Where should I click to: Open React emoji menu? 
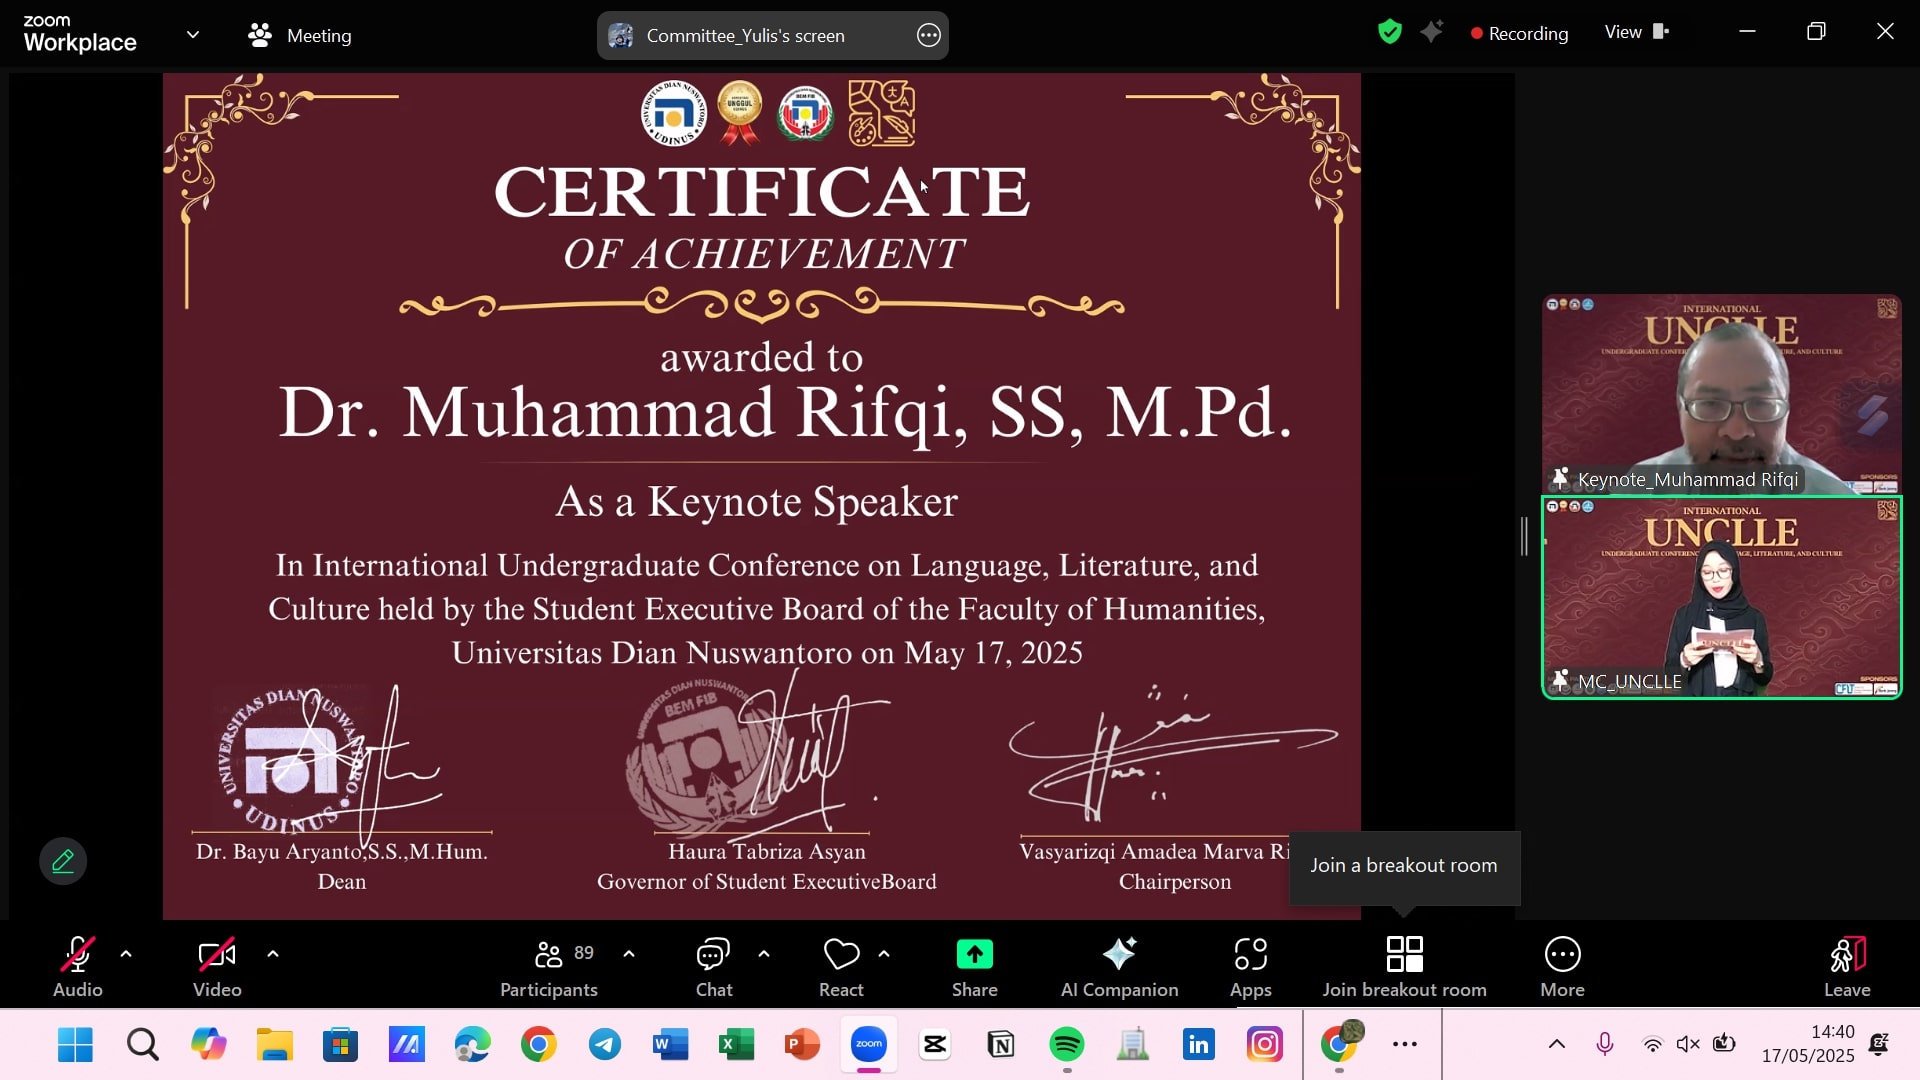tap(841, 966)
